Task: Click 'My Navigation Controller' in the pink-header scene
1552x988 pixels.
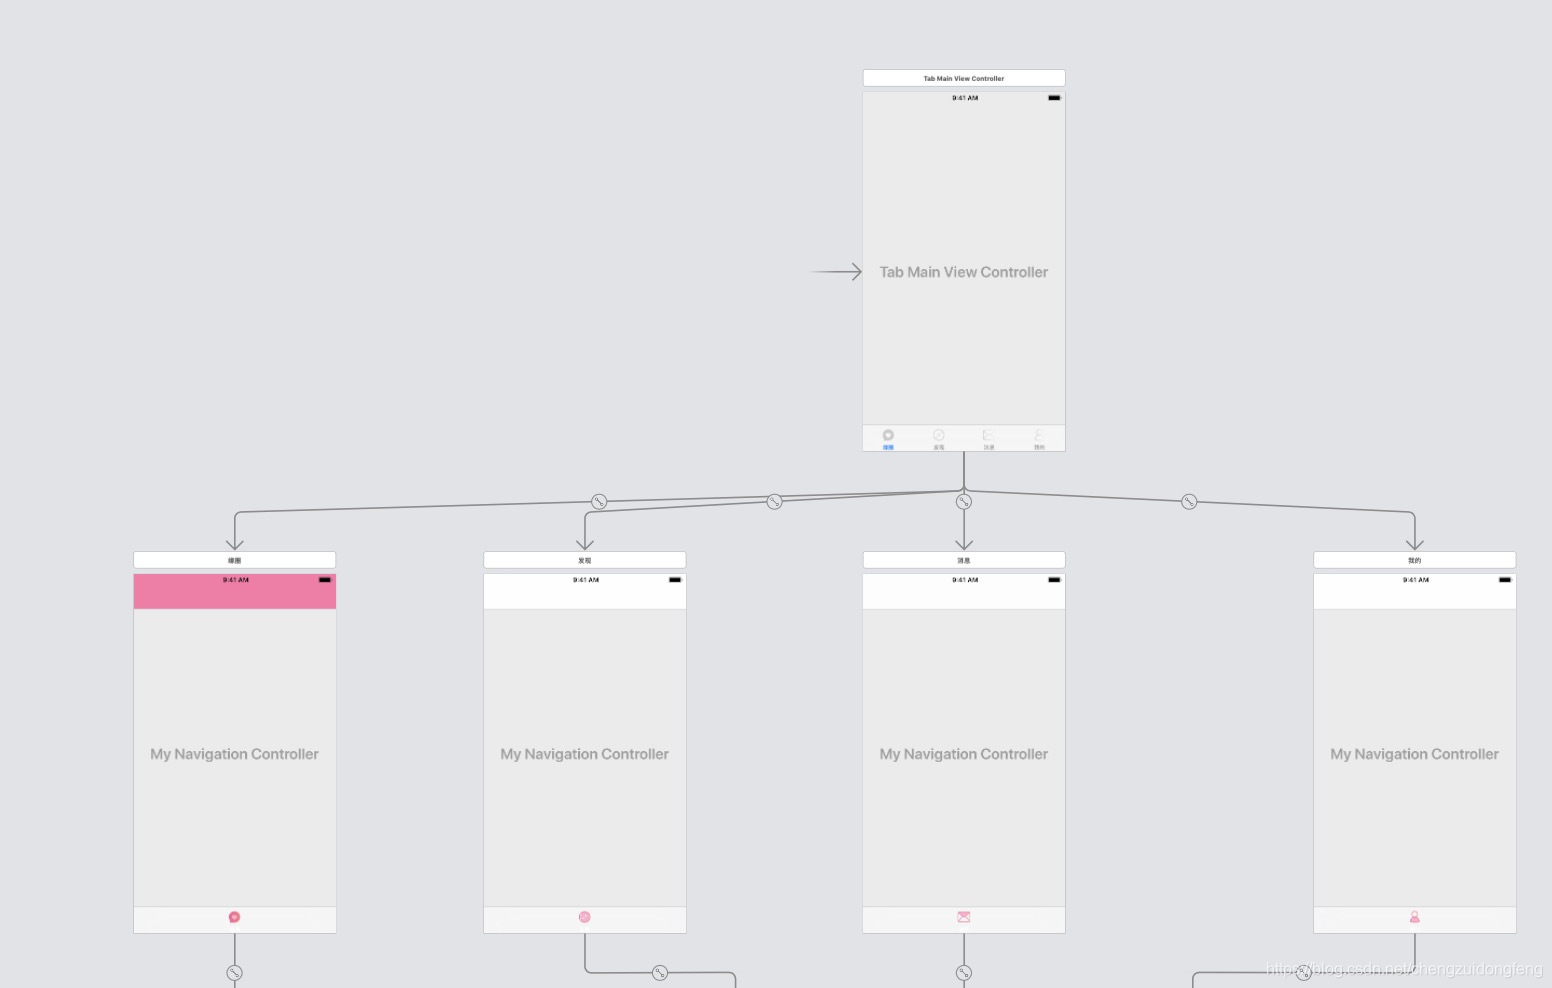Action: point(235,754)
